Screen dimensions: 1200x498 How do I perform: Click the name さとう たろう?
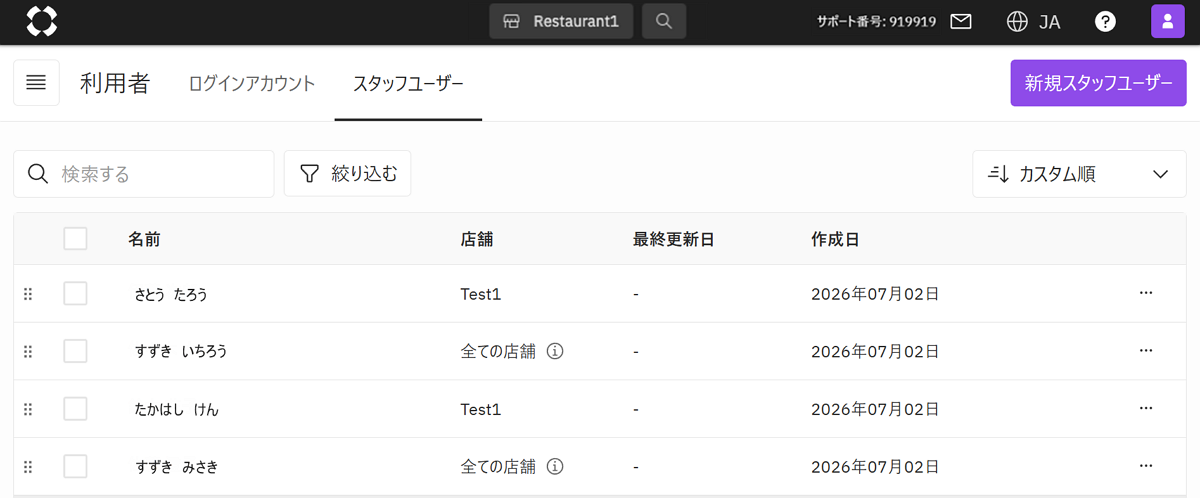pos(171,294)
